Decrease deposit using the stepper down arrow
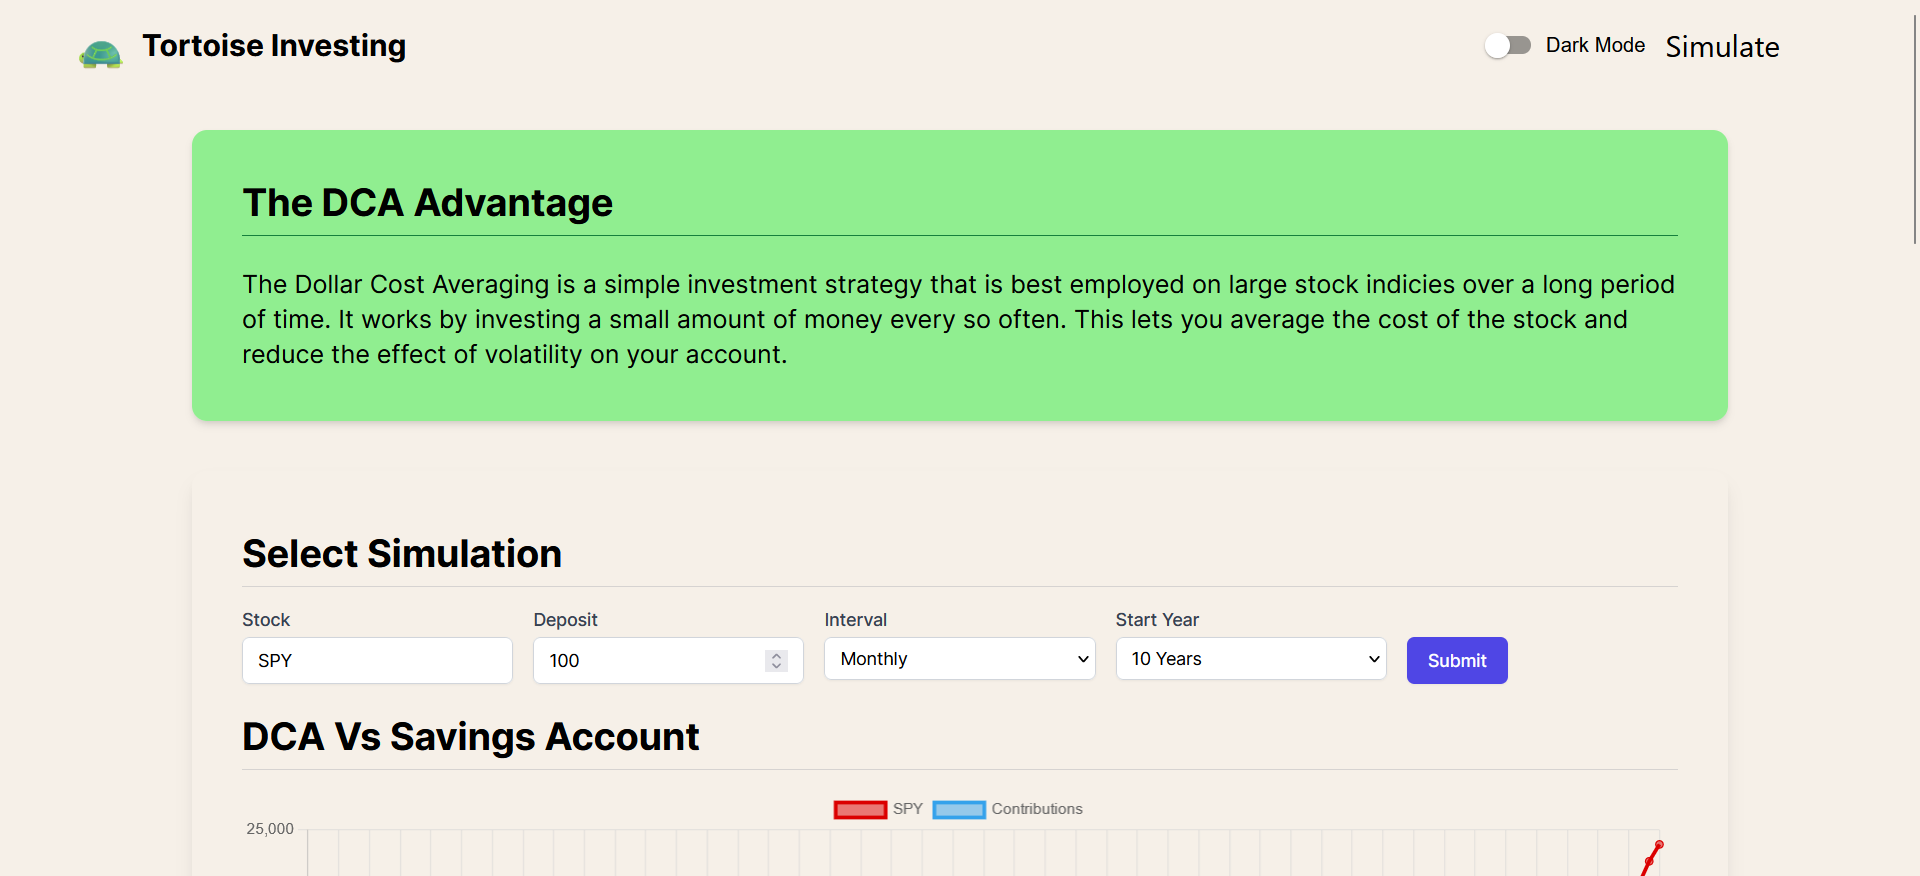 click(776, 666)
